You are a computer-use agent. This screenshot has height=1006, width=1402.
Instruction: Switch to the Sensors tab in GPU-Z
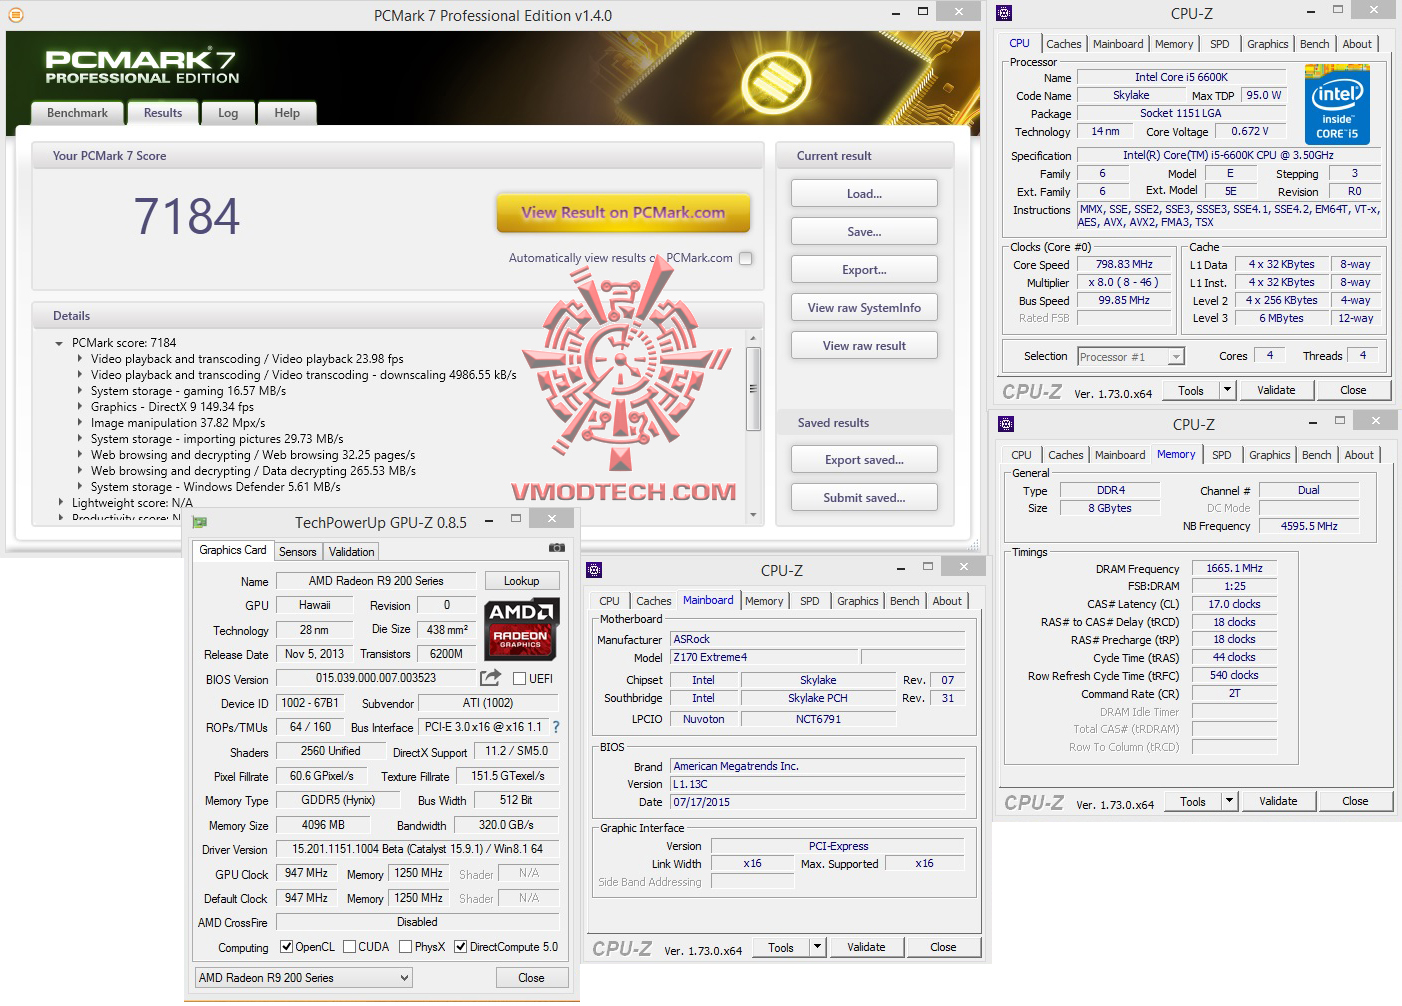pos(297,552)
